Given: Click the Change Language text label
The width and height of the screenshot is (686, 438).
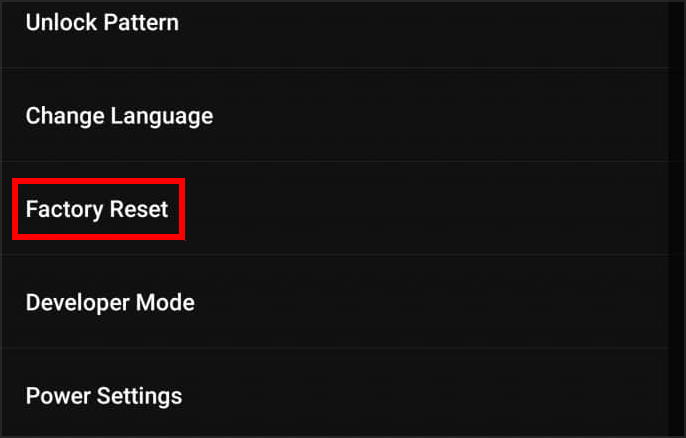Looking at the screenshot, I should (119, 116).
